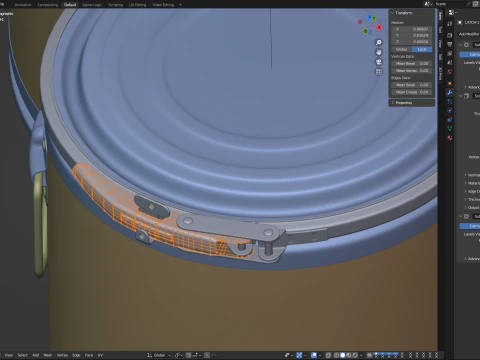The image size is (480, 360).
Task: Click the Properties editor type icon above tabs
Action: coord(452,12)
